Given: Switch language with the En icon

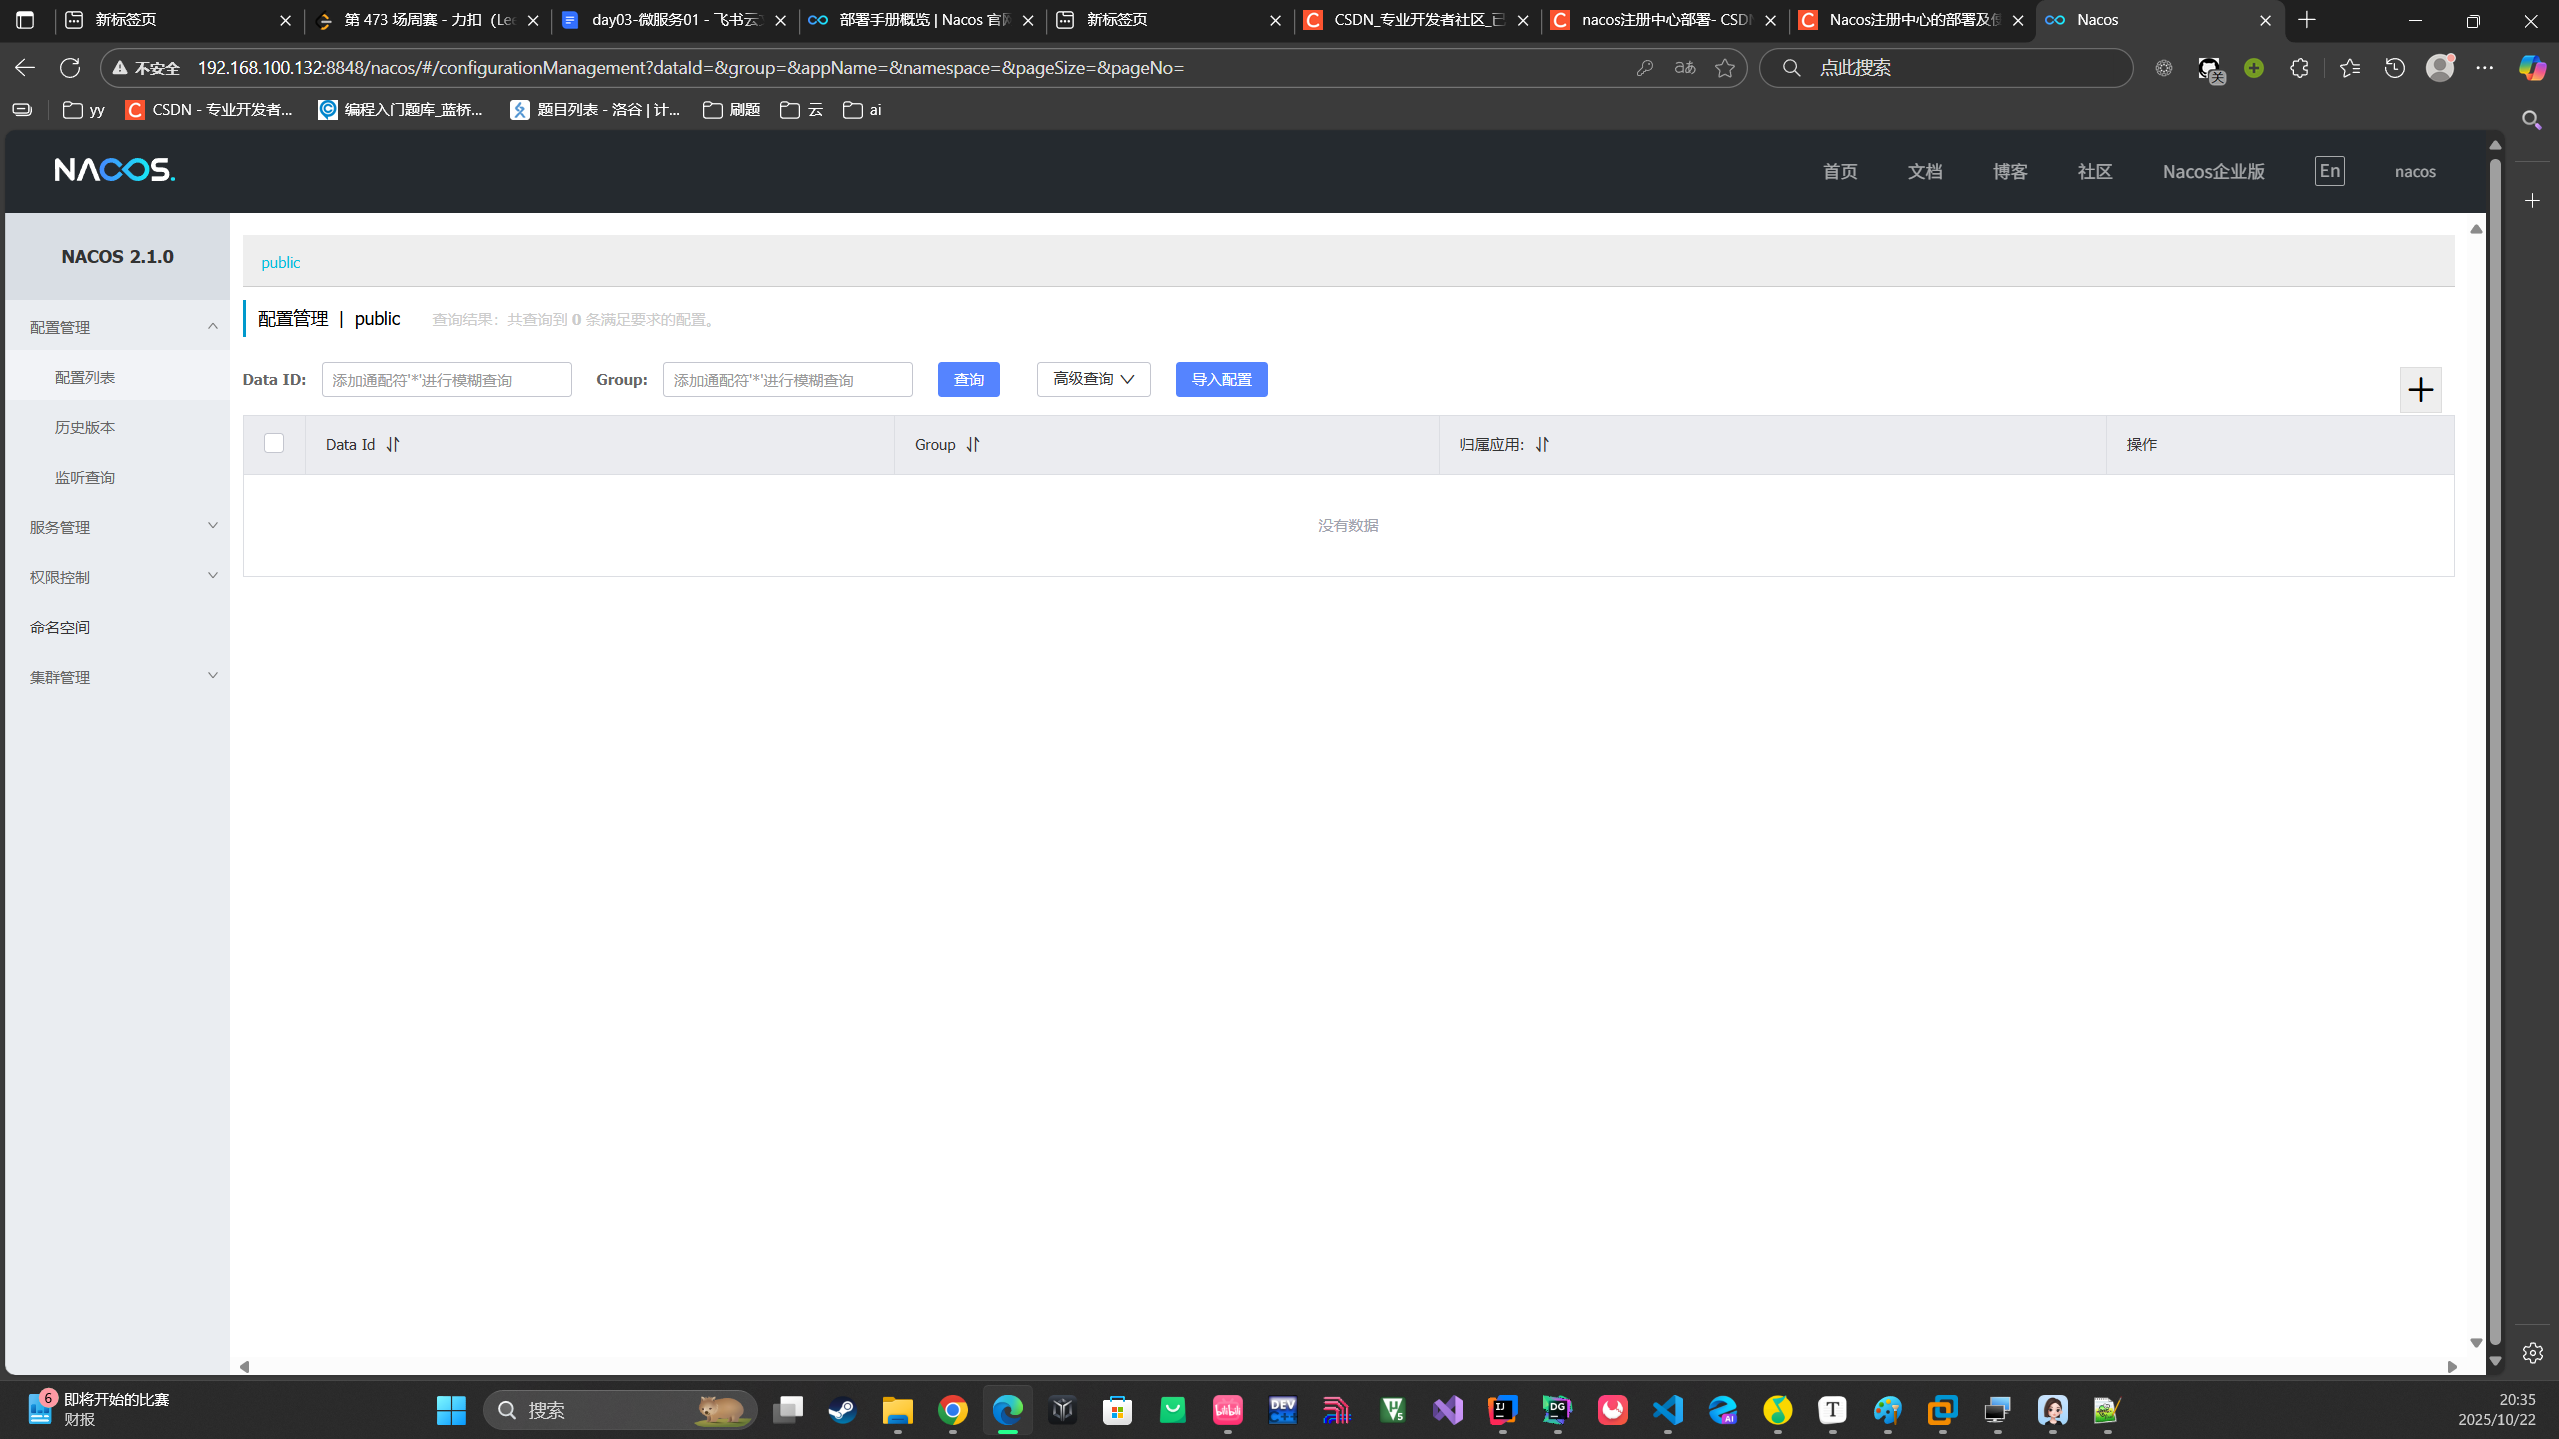Looking at the screenshot, I should point(2328,170).
